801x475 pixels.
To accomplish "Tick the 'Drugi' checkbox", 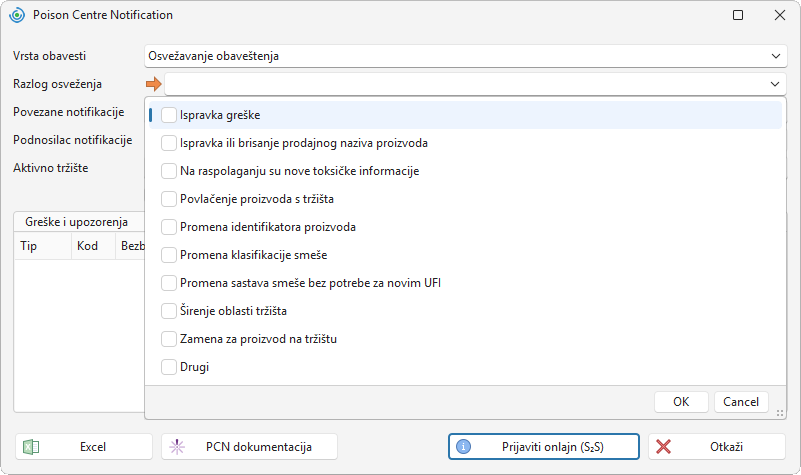I will (x=169, y=367).
